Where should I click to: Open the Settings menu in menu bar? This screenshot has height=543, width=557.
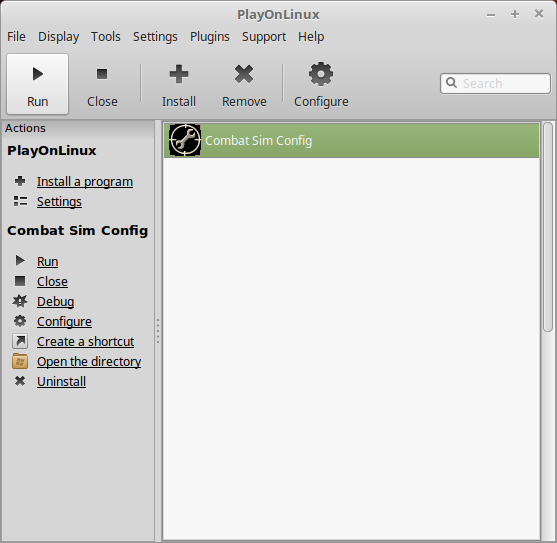coord(155,37)
